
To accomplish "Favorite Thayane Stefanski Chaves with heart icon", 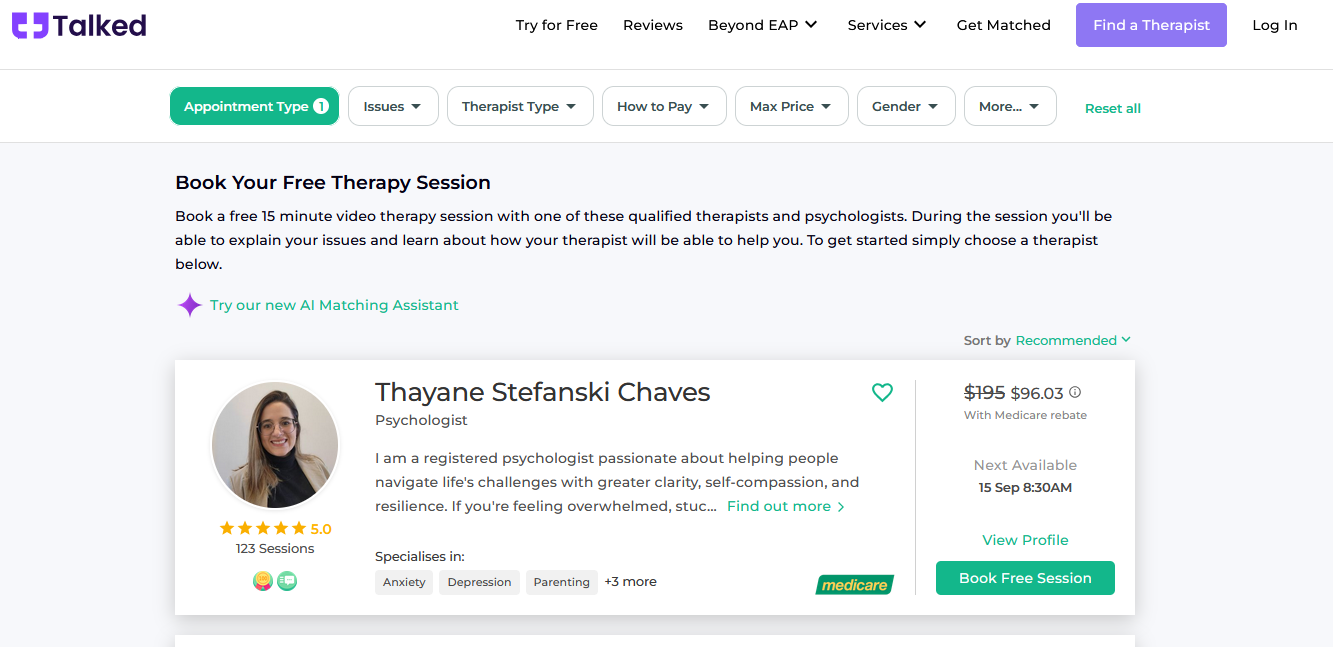I will 882,393.
